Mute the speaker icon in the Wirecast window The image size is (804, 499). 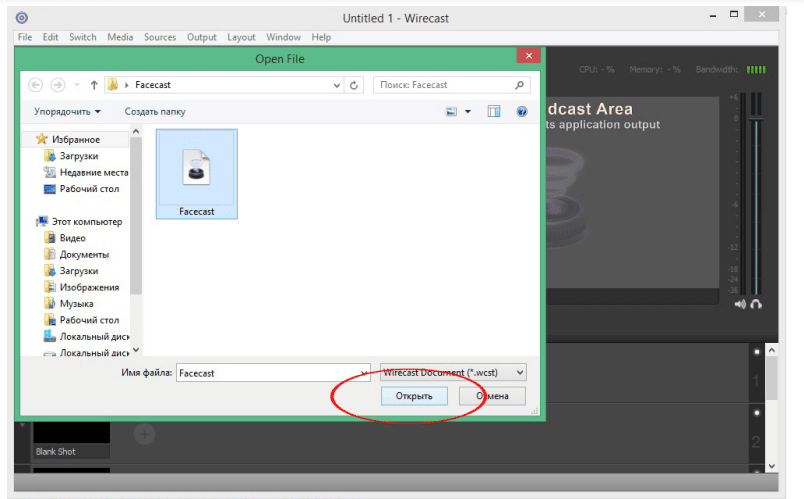pos(740,305)
